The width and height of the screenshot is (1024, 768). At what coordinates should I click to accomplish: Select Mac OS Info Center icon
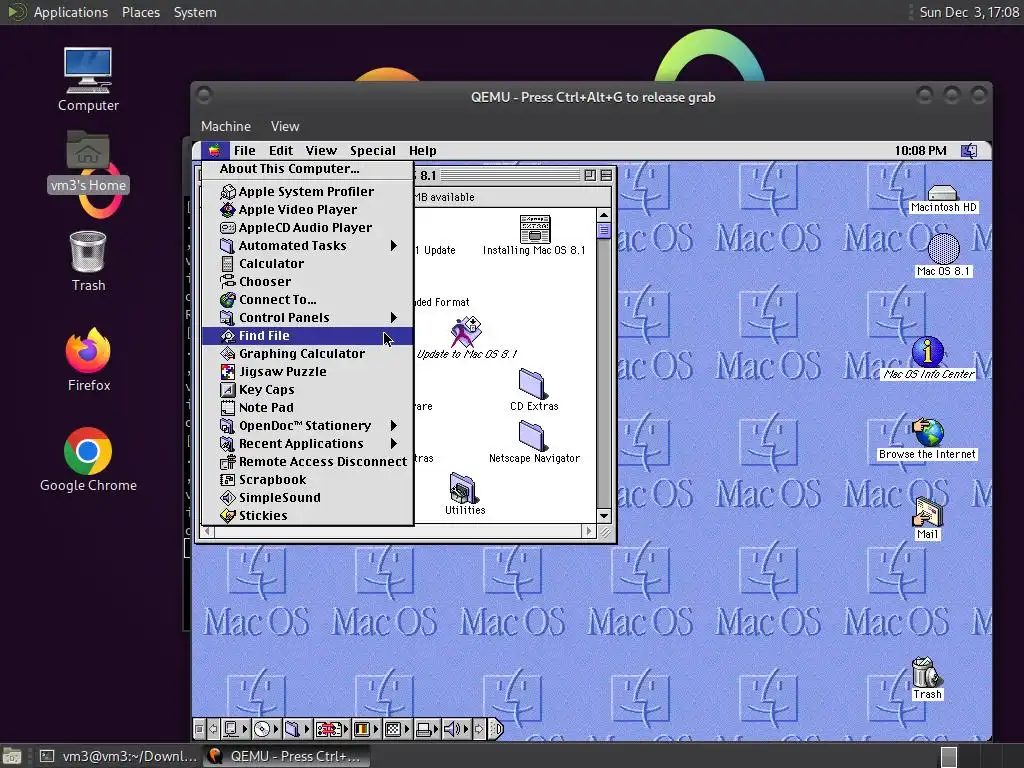click(929, 359)
